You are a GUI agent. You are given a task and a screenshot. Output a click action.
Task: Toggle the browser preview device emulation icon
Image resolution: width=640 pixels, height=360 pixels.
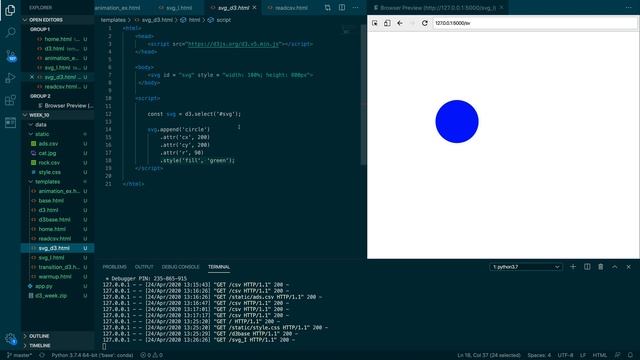[387, 23]
